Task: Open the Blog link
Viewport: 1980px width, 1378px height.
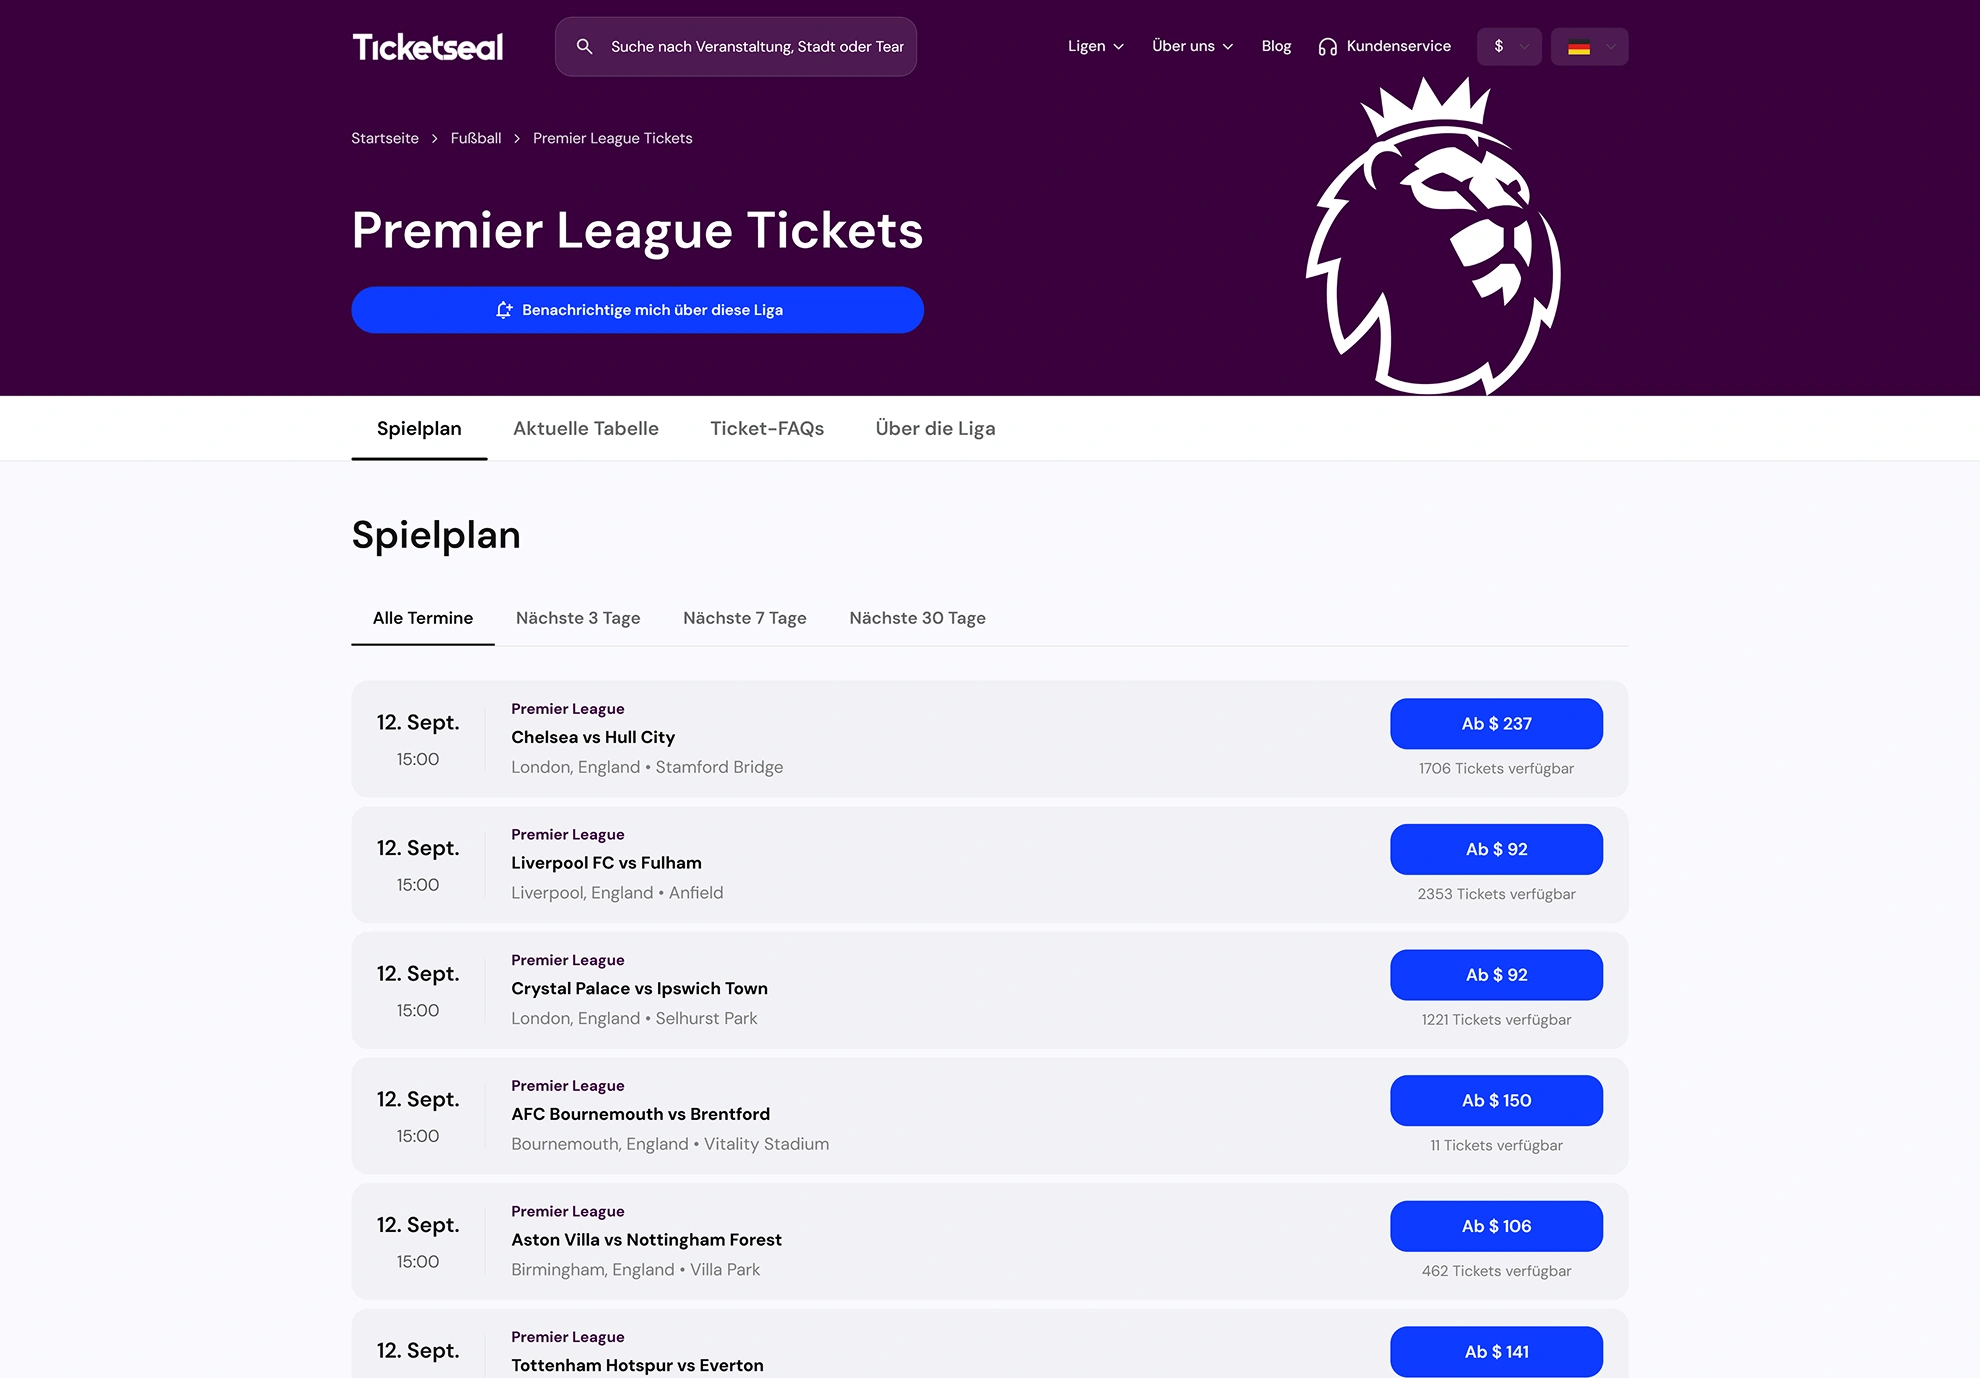Action: pyautogui.click(x=1276, y=46)
